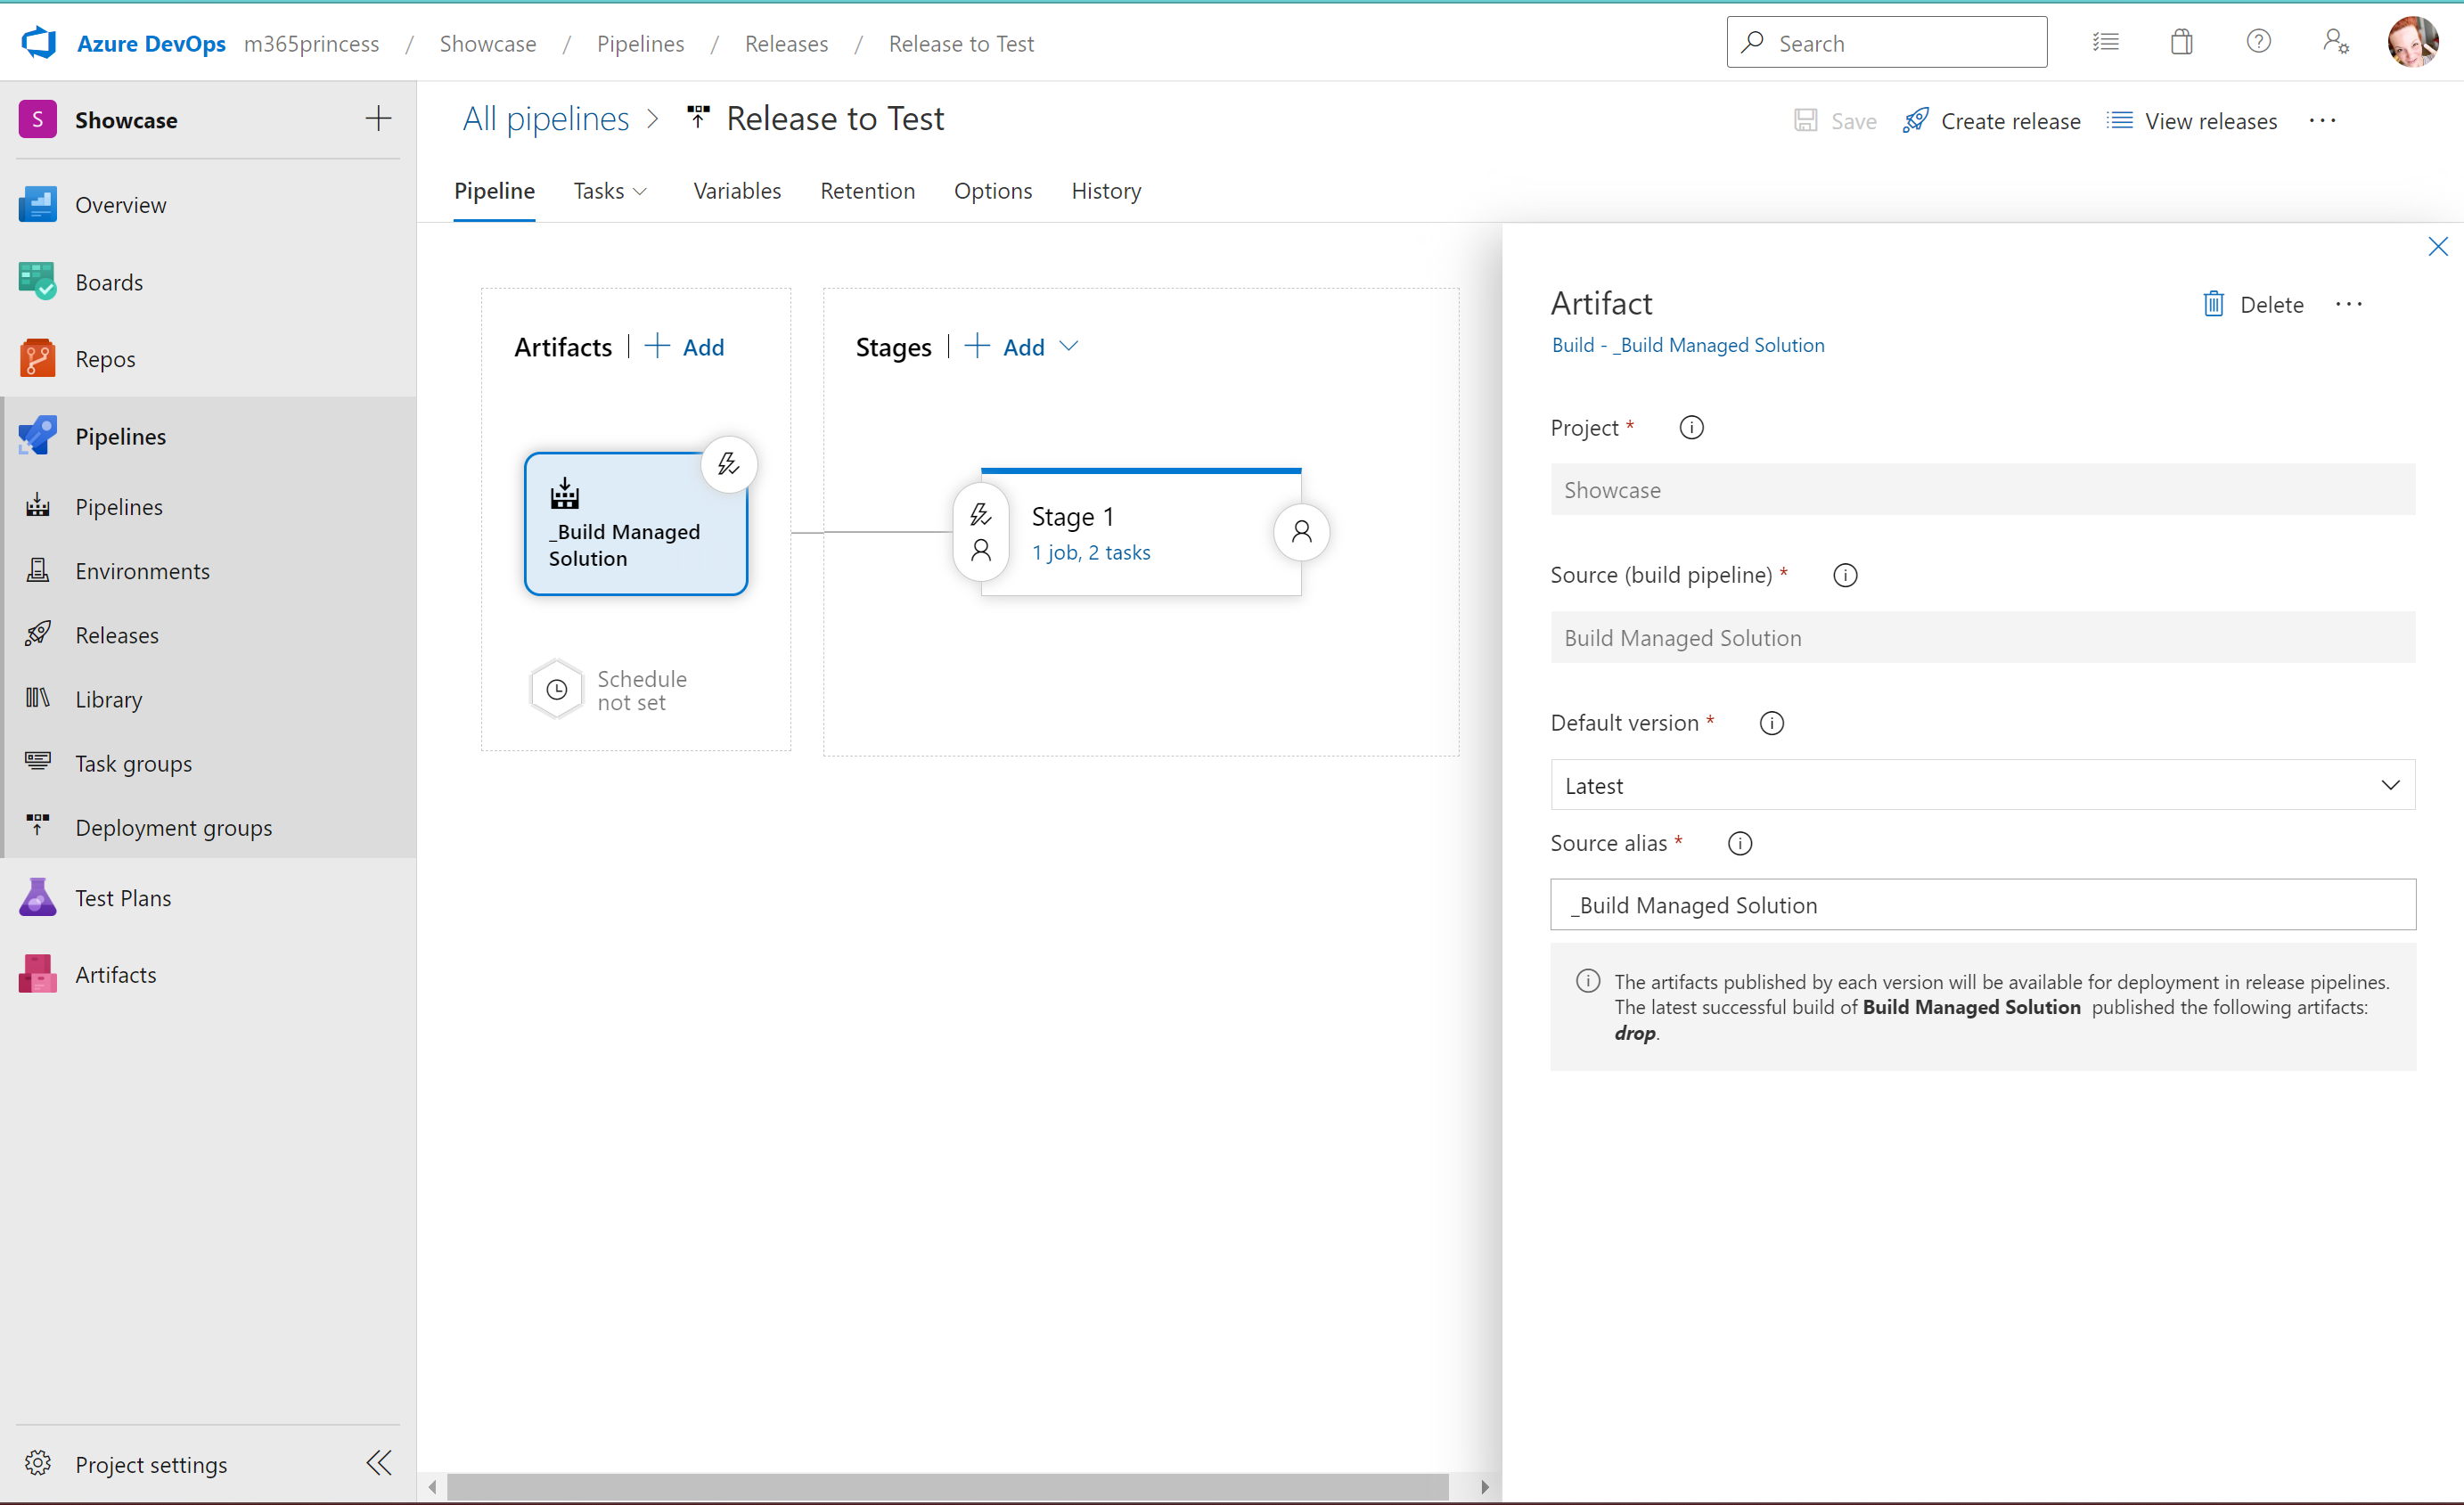Select the Stage 1 card

pos(1140,532)
